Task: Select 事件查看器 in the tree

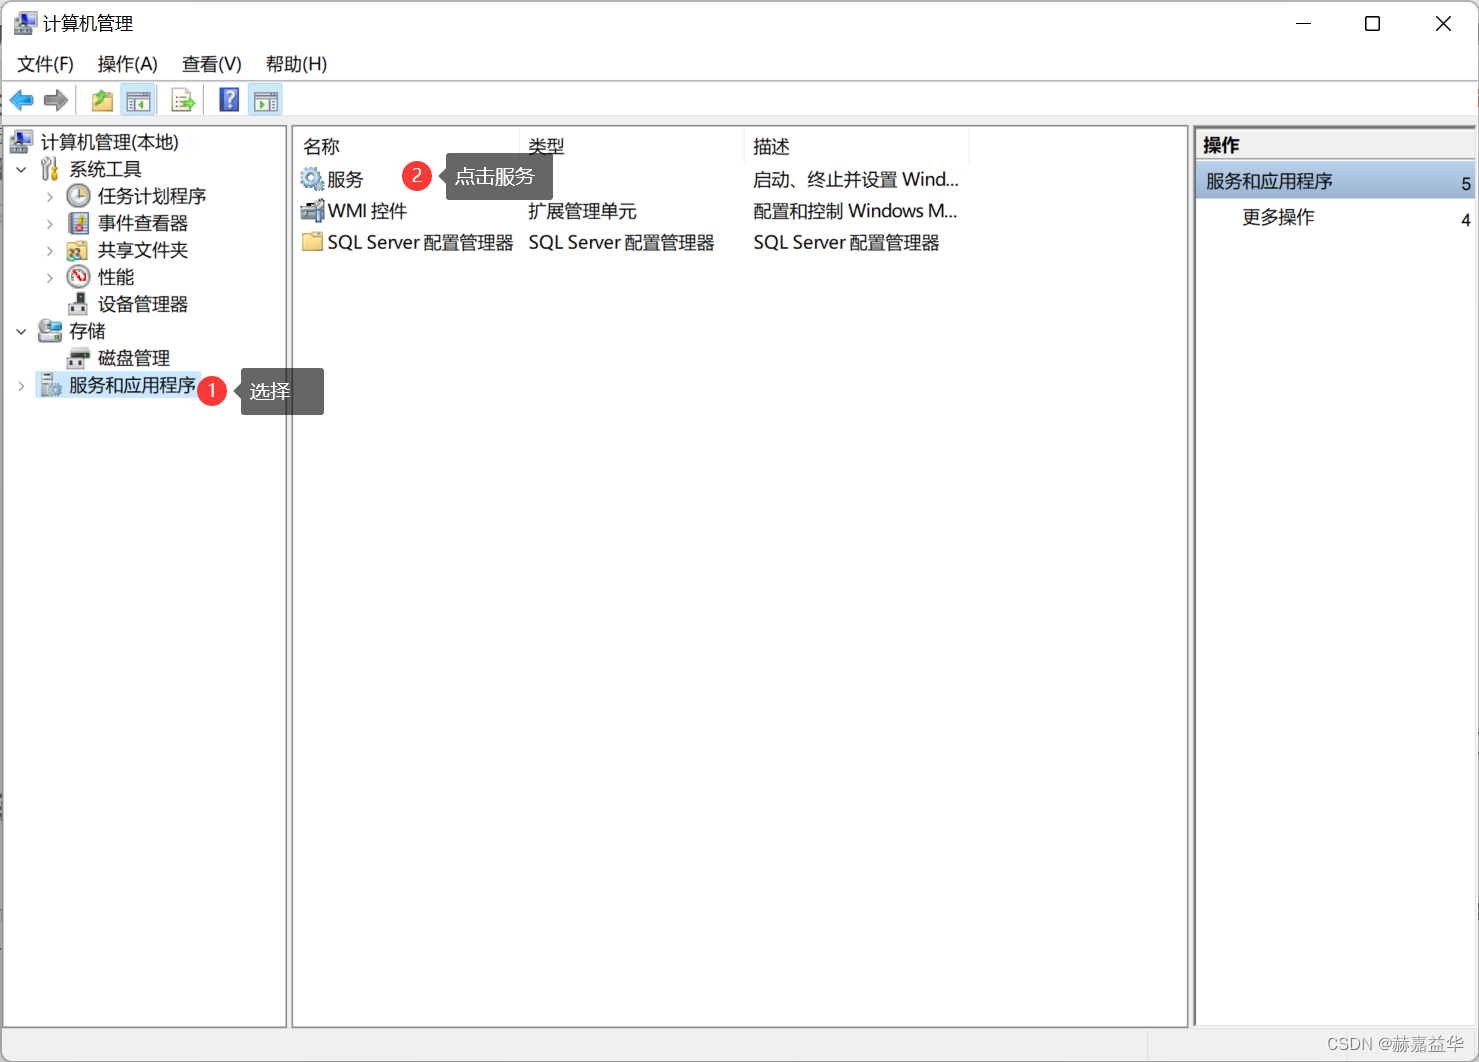Action: point(143,223)
